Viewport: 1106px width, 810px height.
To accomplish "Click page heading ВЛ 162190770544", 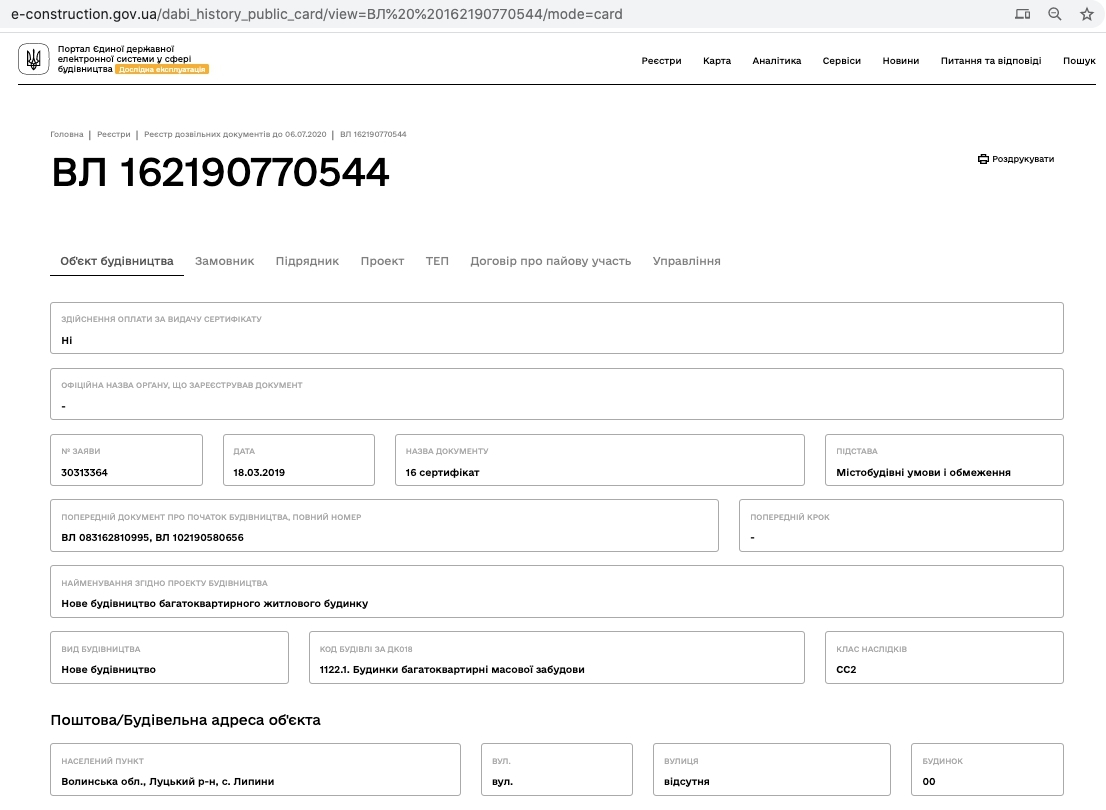I will [220, 172].
